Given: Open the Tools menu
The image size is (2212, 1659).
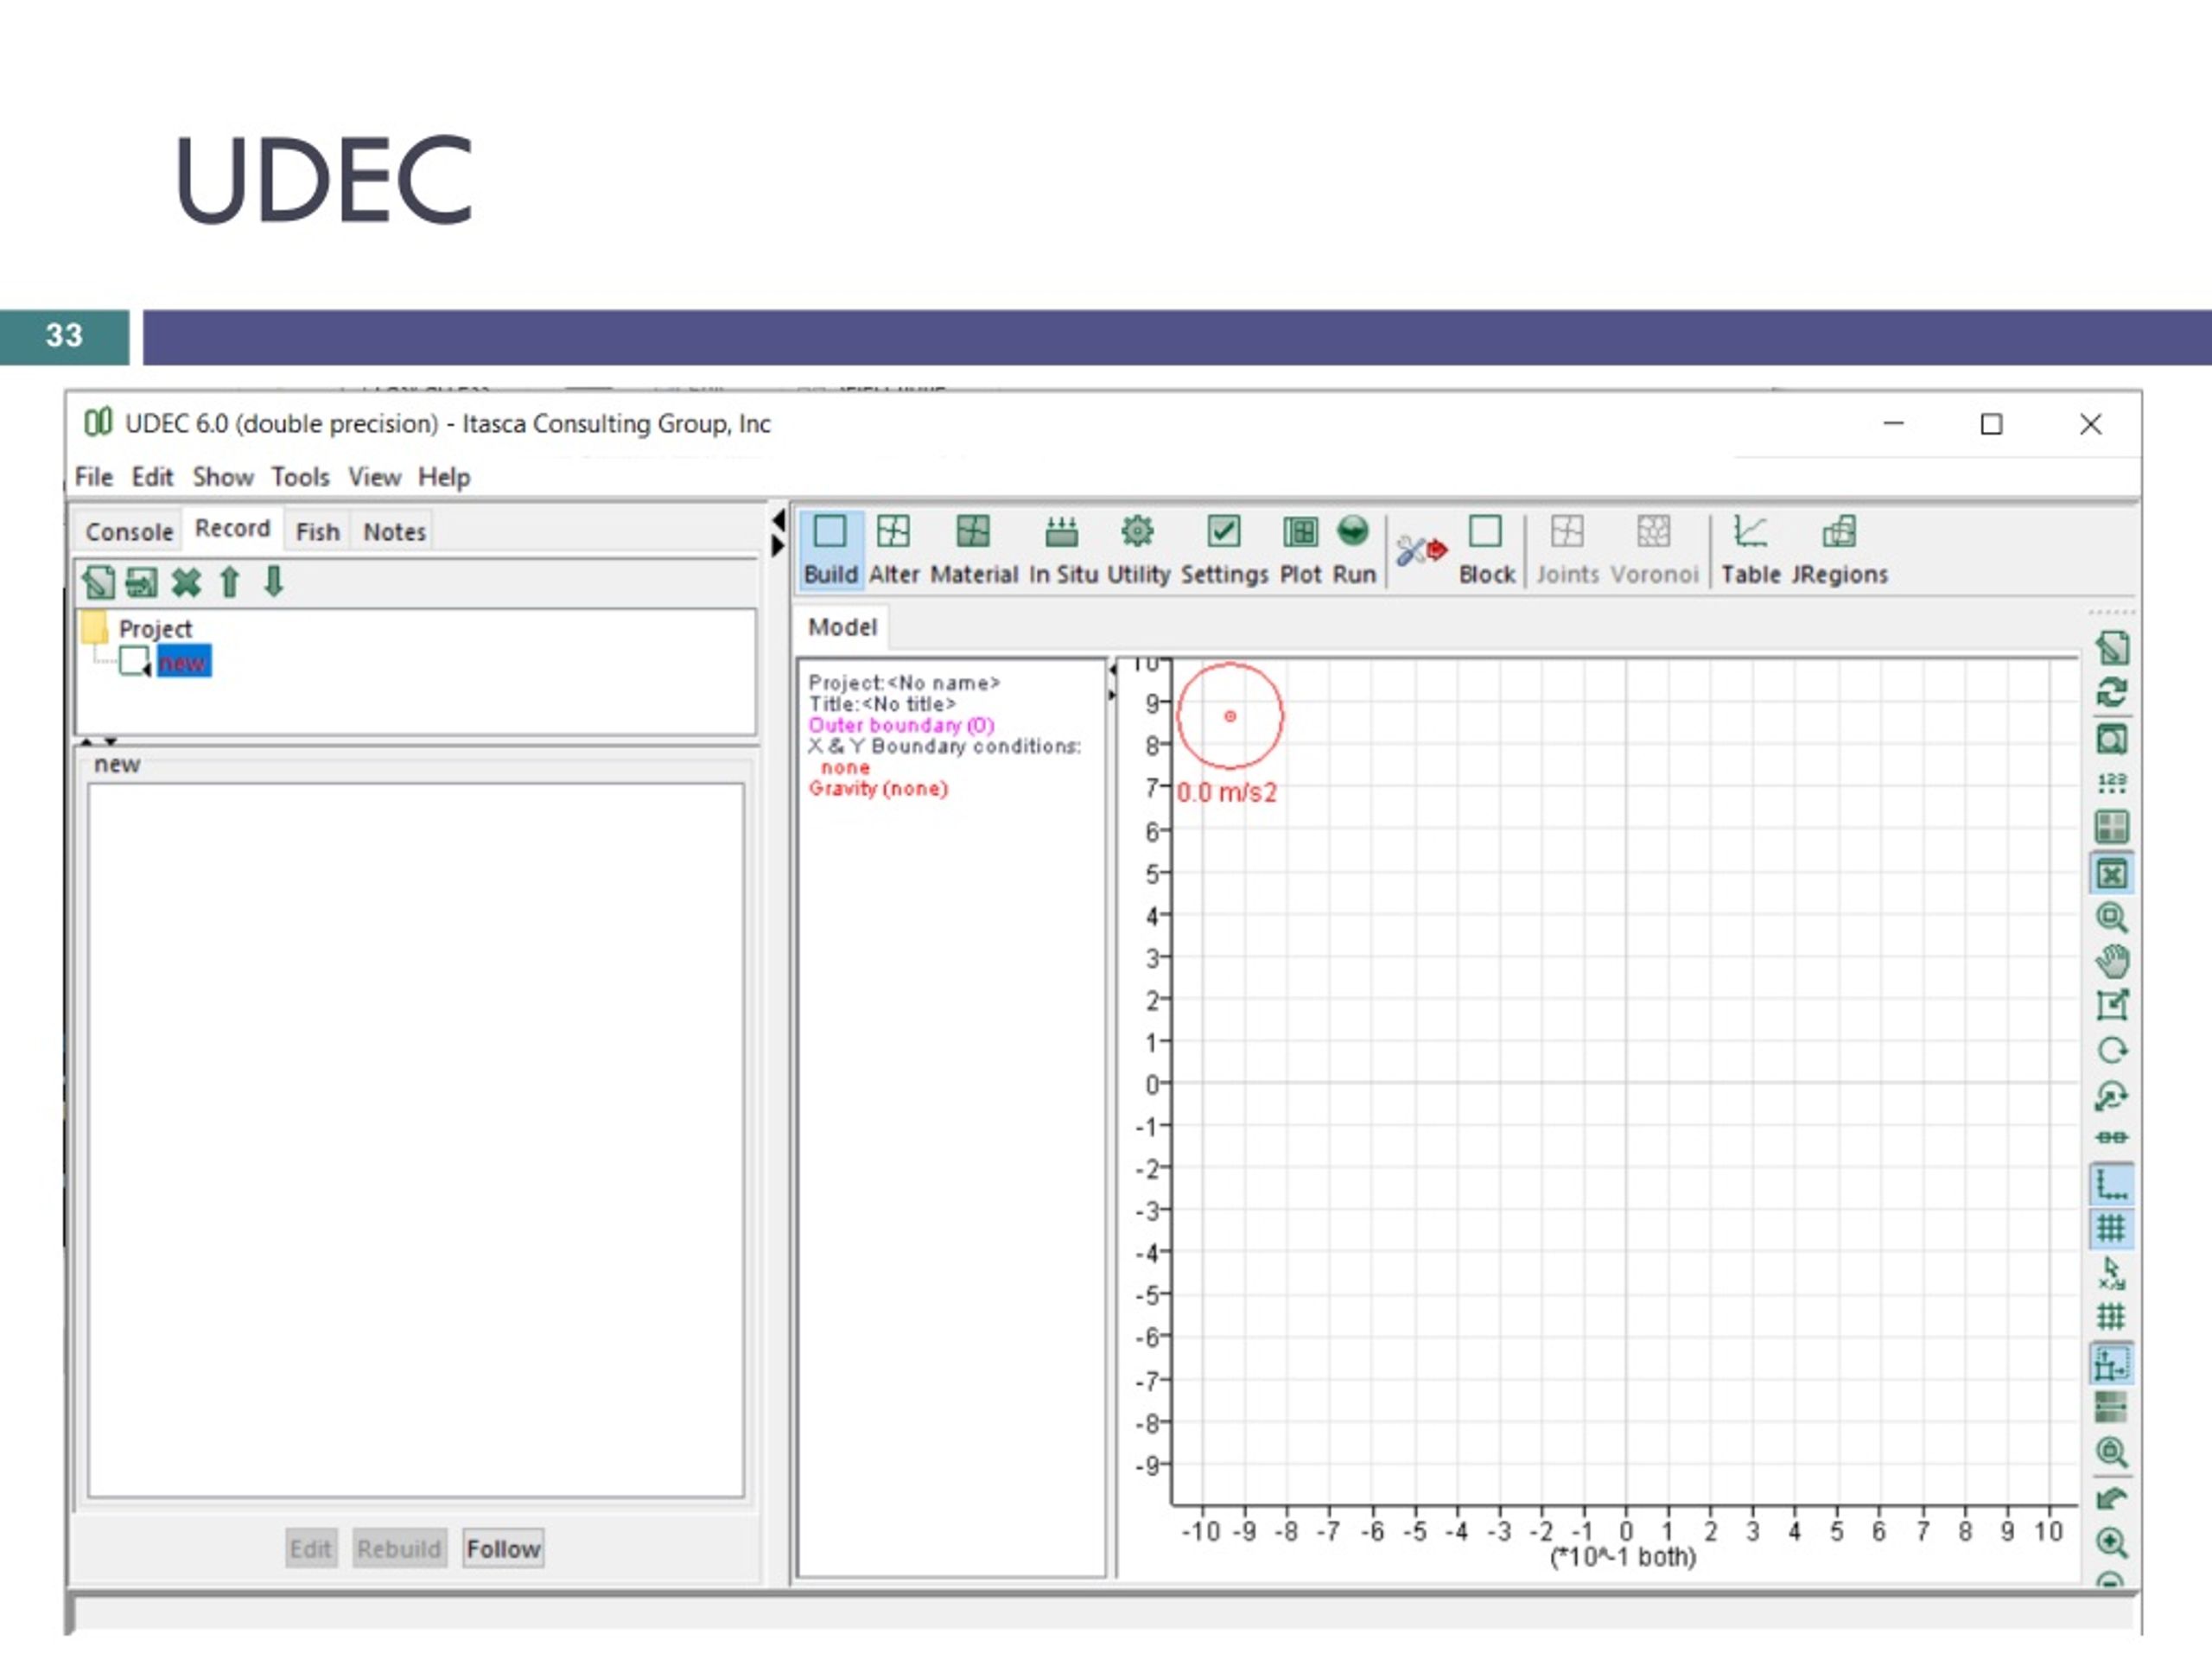Looking at the screenshot, I should tap(300, 477).
